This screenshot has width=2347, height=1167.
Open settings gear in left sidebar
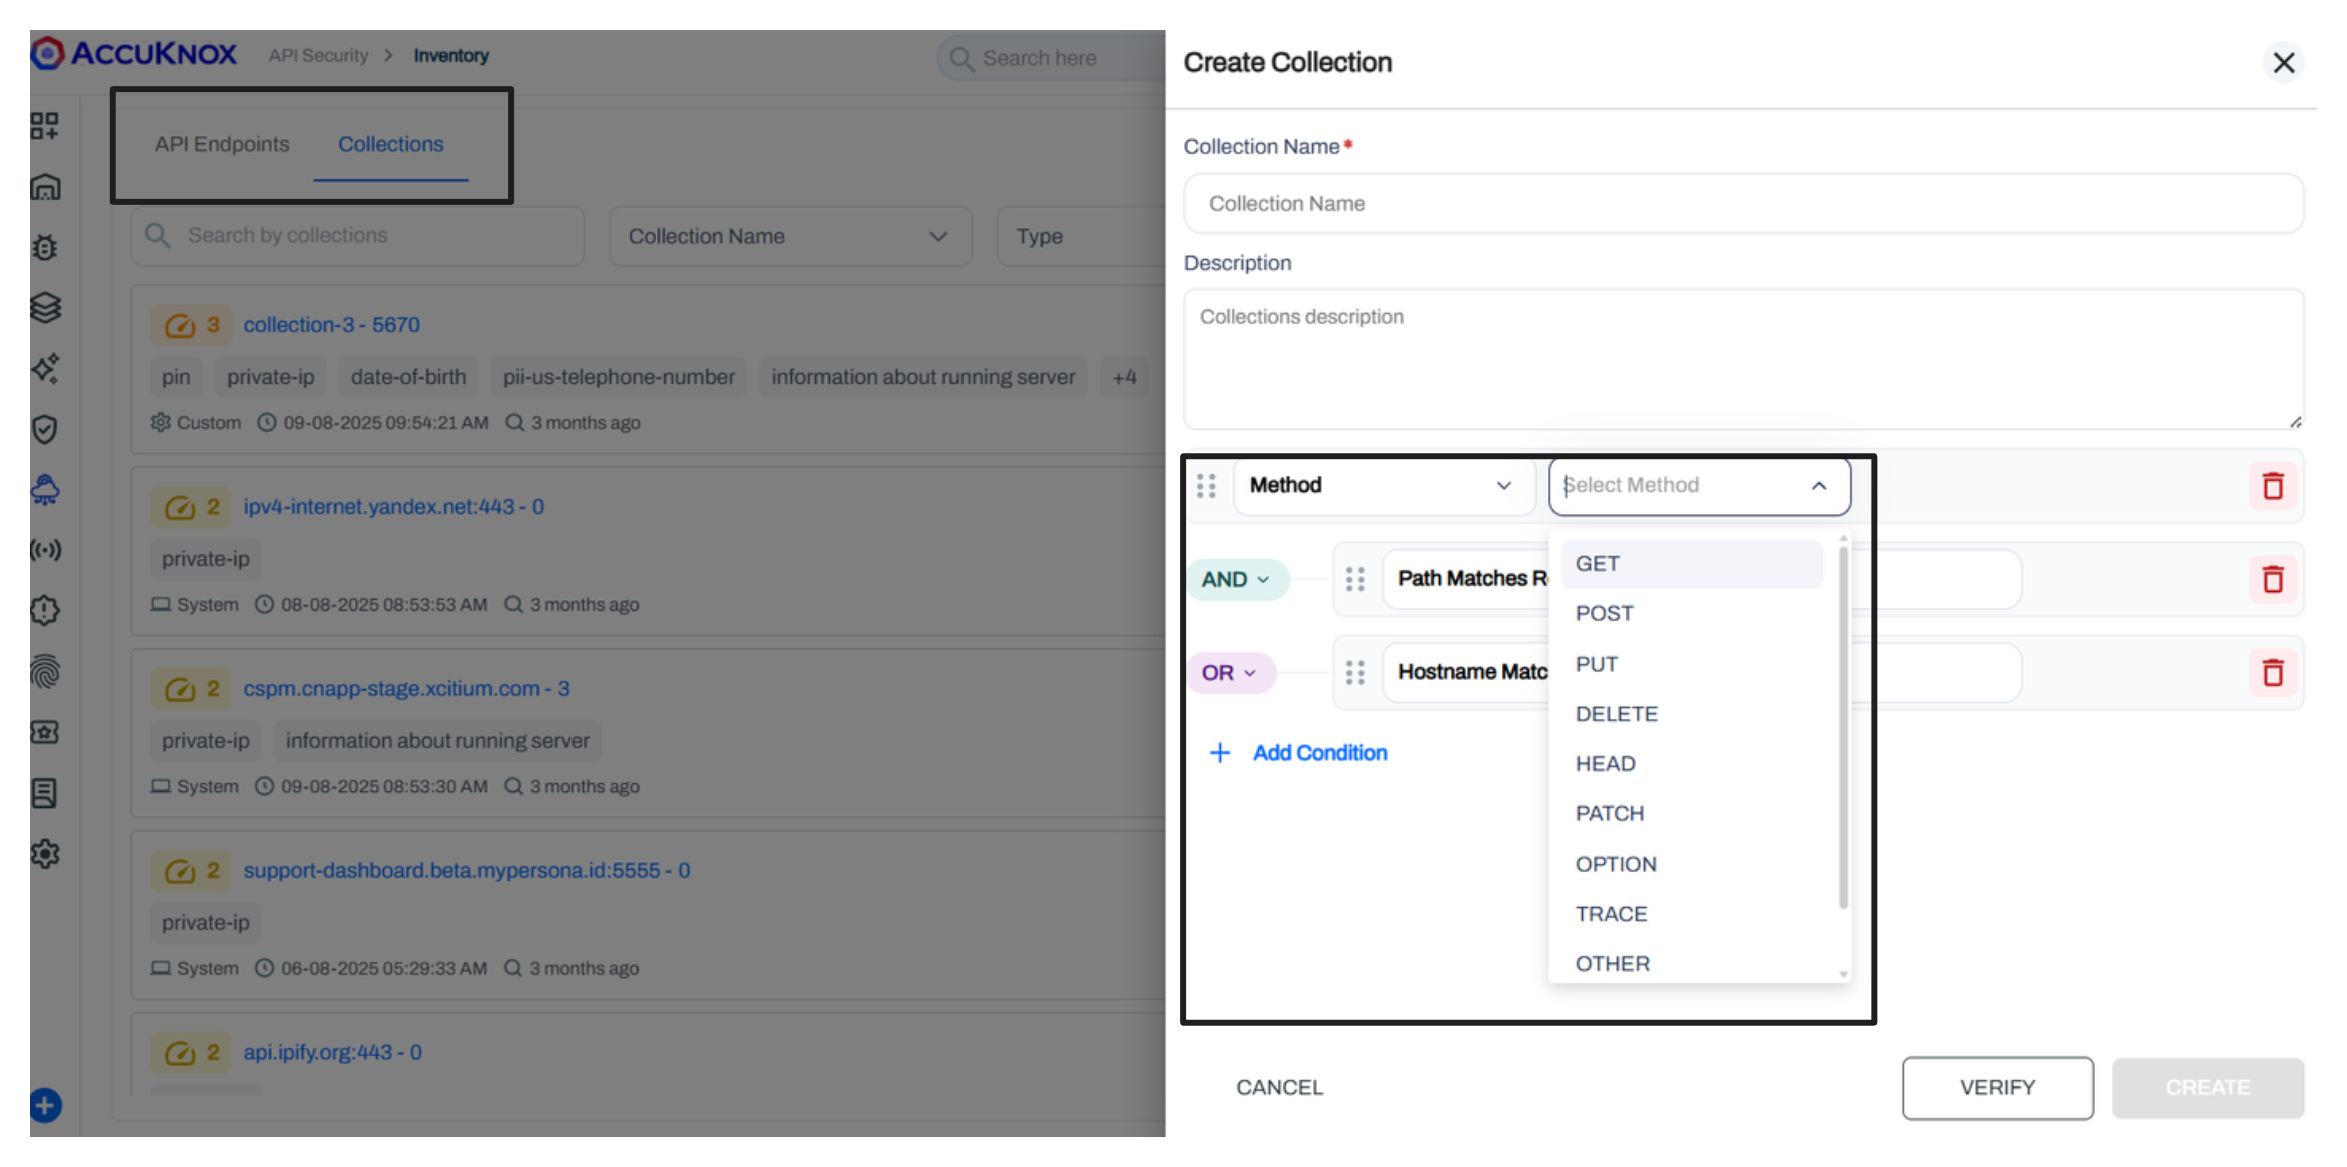click(45, 853)
